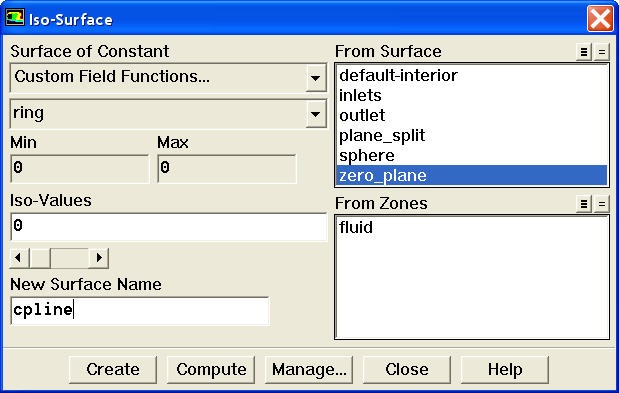Viewport: 619px width, 393px height.
Task: Nudge iso-value slider right arrow
Action: click(x=99, y=258)
